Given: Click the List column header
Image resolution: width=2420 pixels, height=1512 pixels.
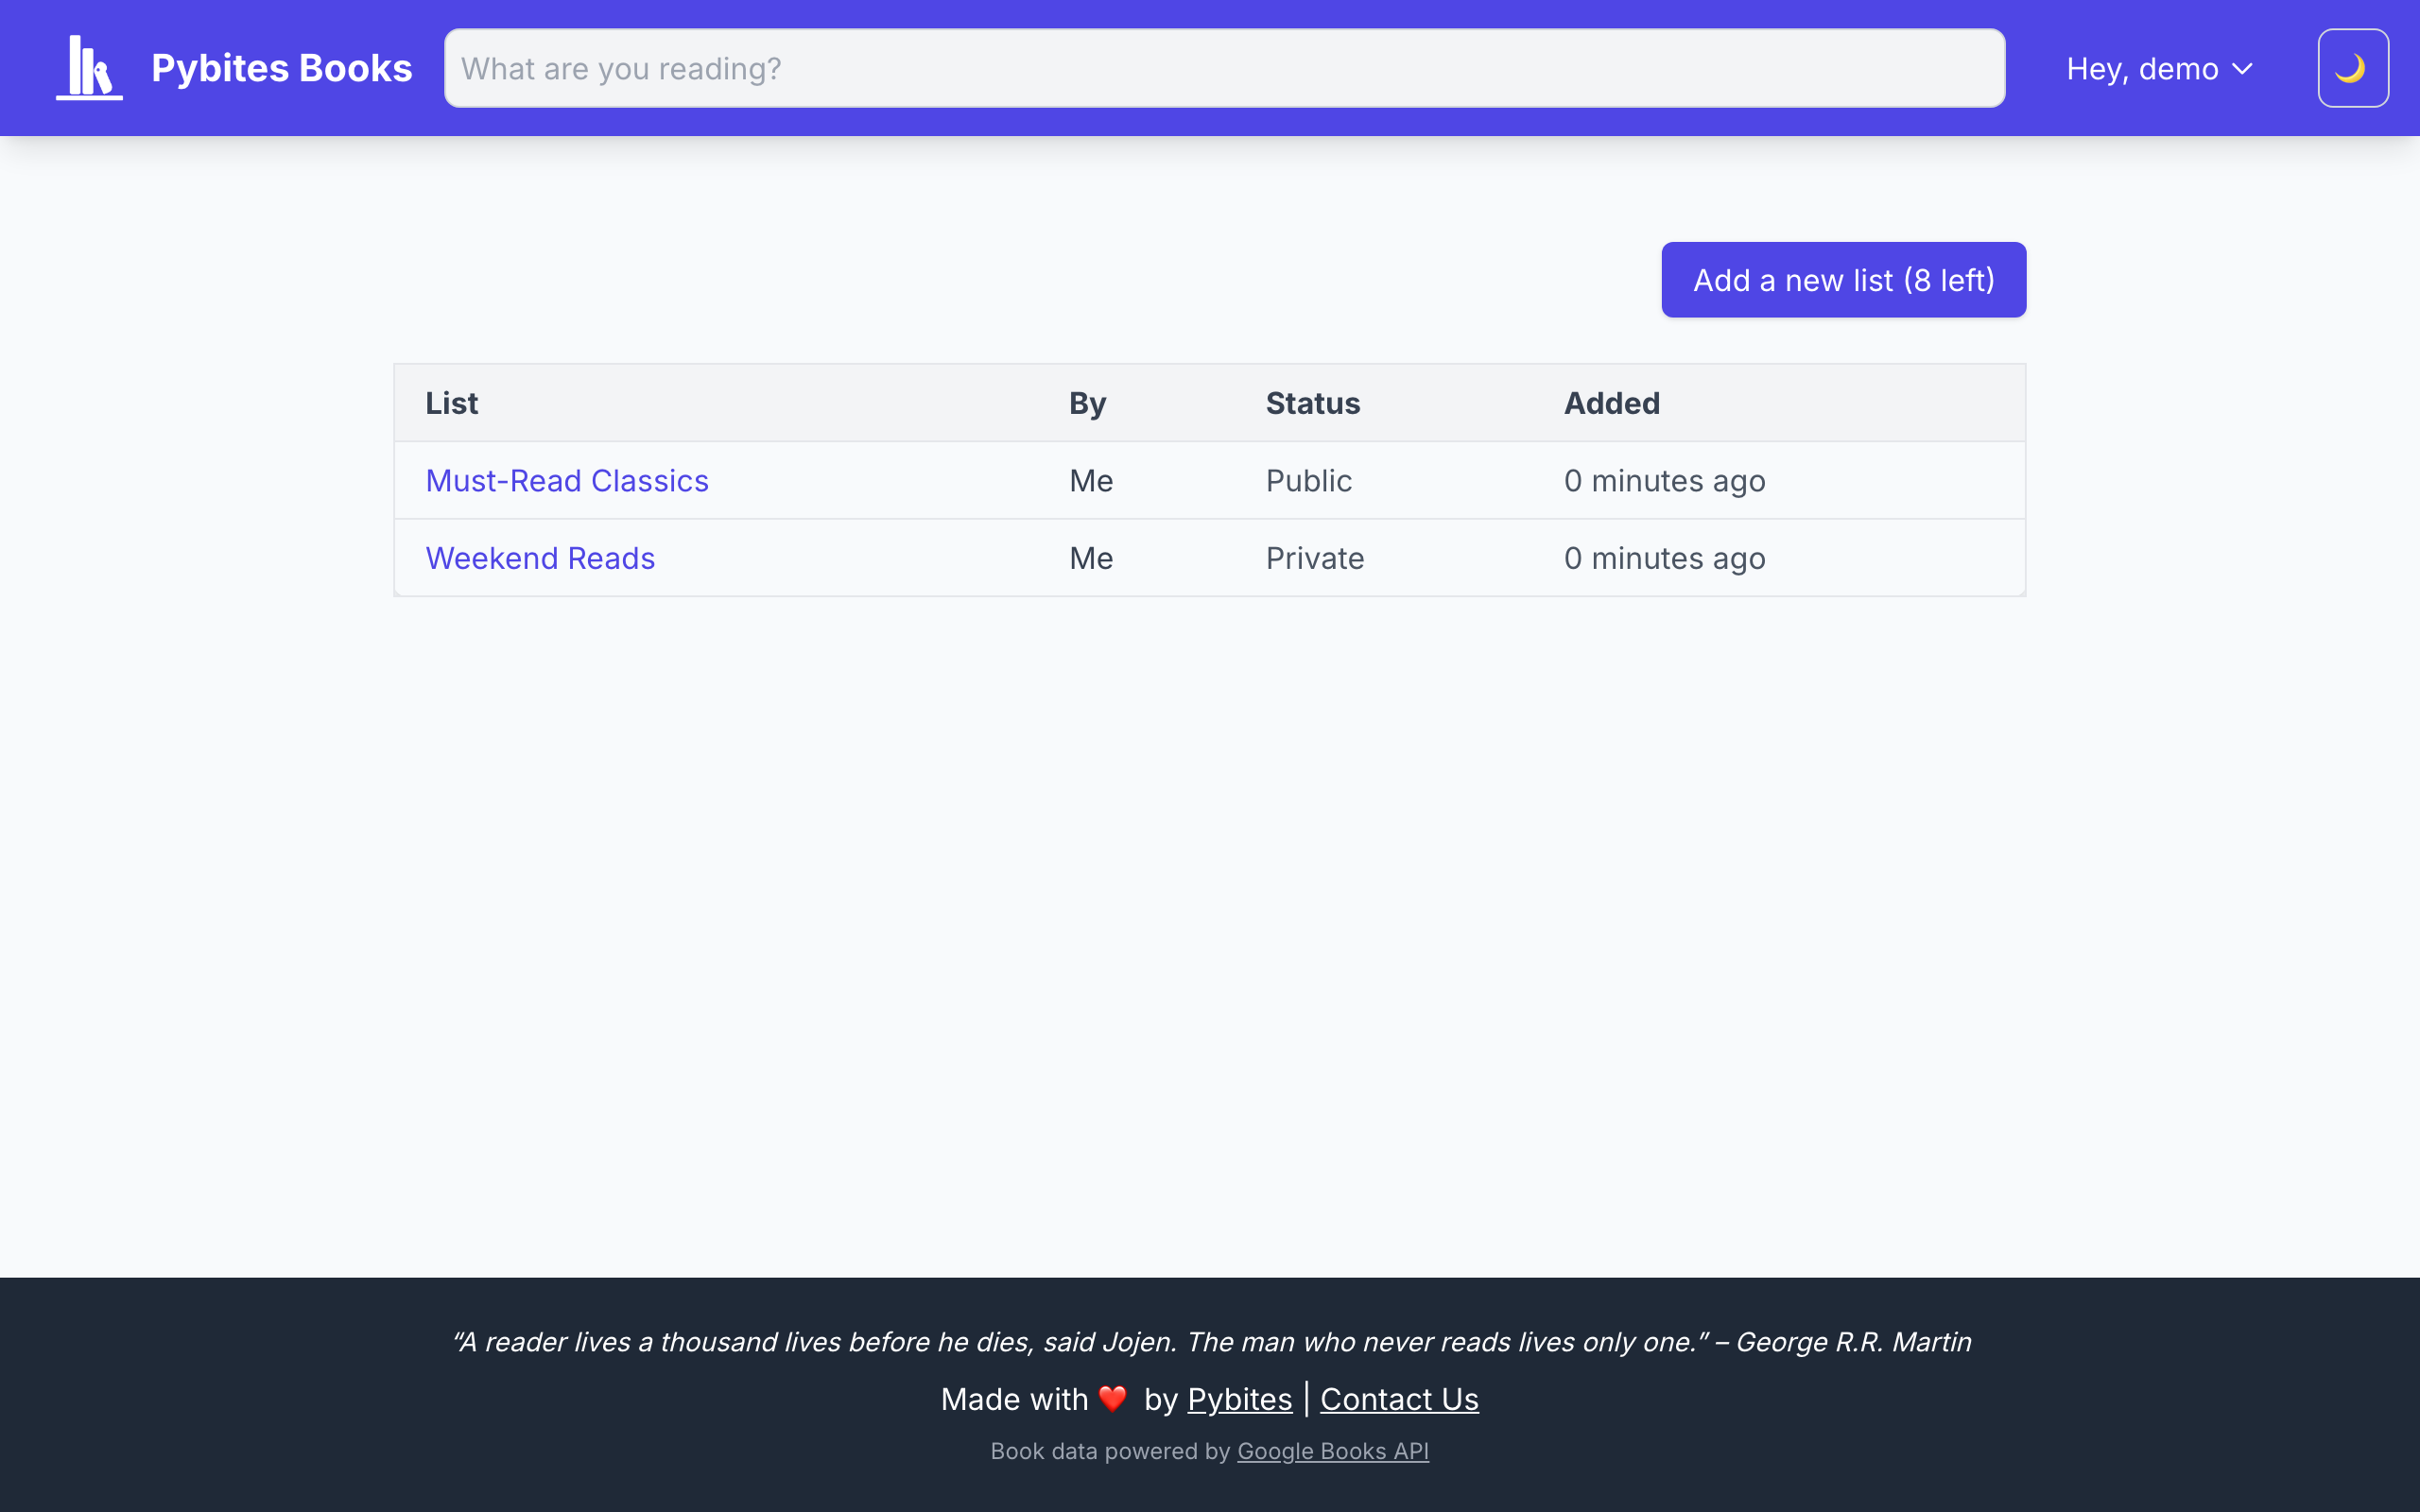Looking at the screenshot, I should pyautogui.click(x=451, y=403).
